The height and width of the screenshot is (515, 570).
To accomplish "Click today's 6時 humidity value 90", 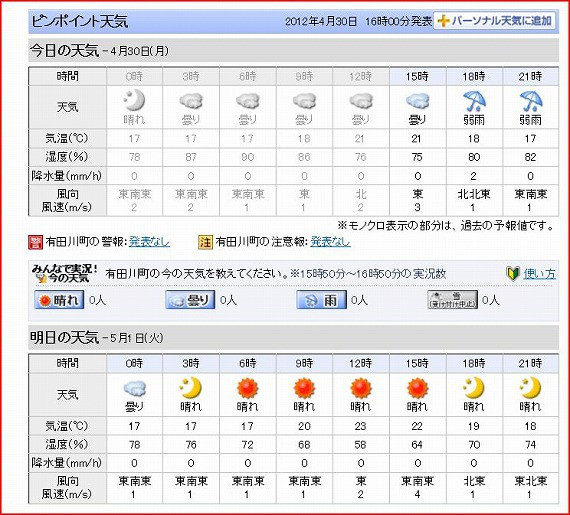I will (248, 157).
